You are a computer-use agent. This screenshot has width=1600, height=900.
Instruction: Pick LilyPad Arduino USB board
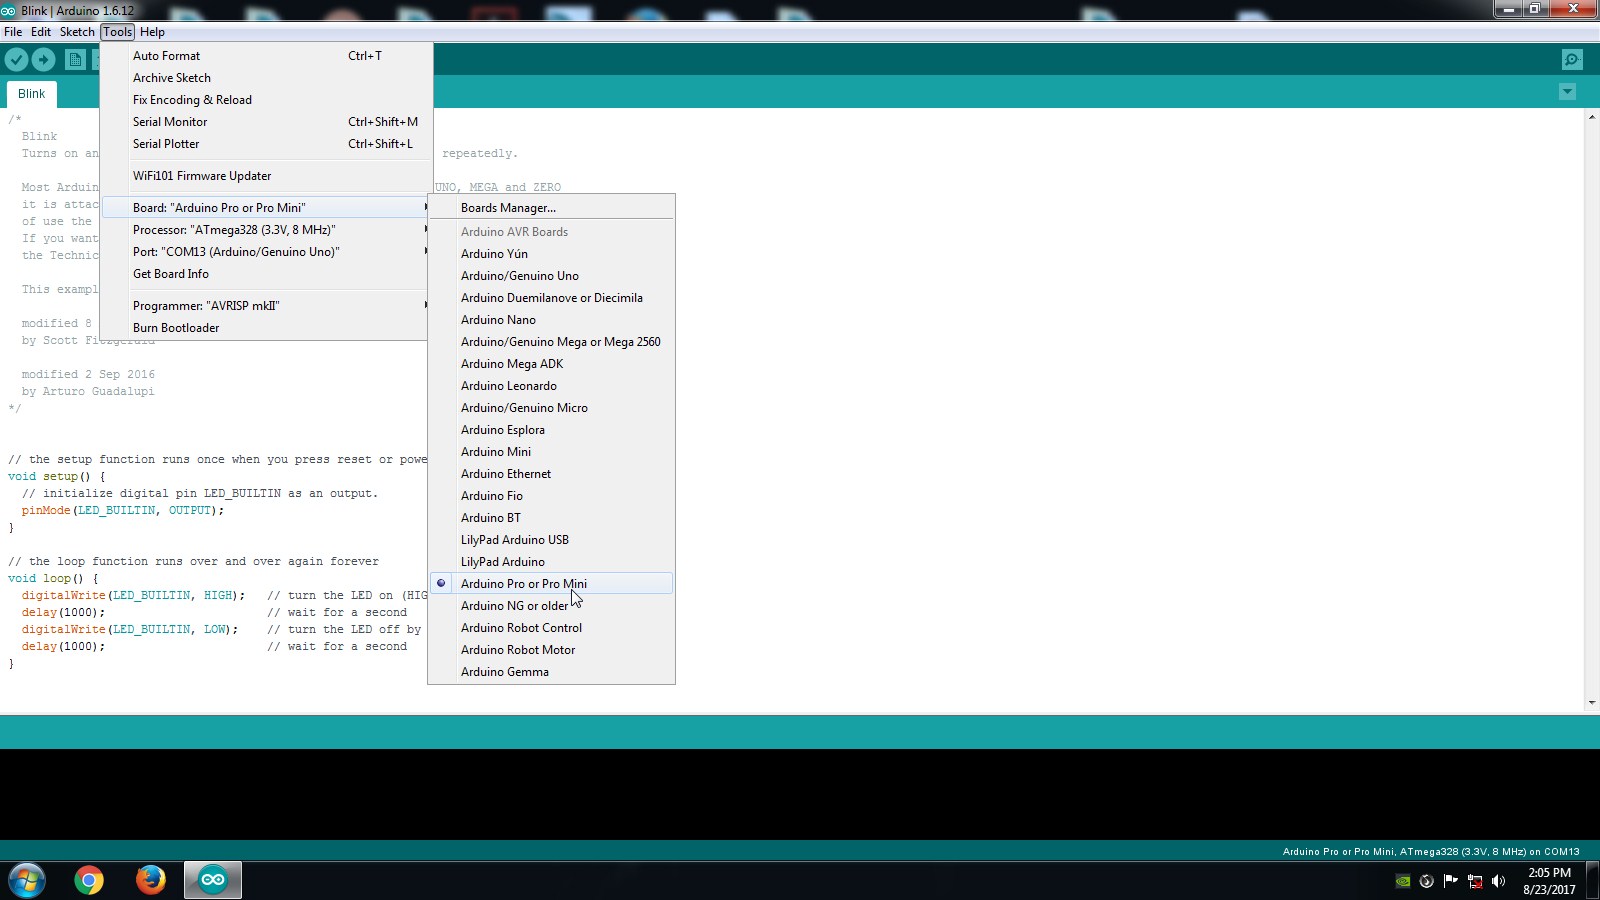pyautogui.click(x=551, y=540)
